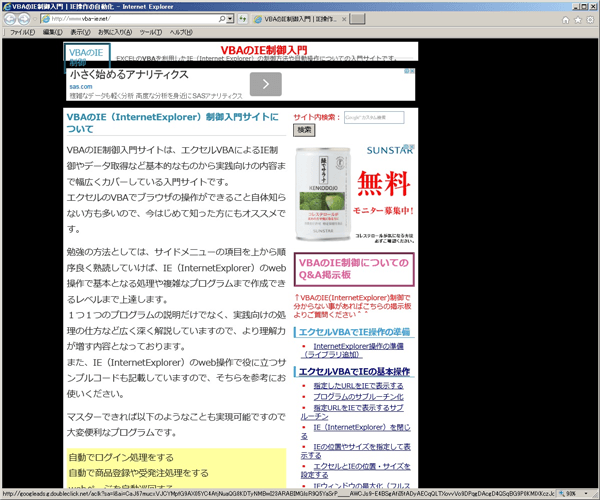The height and width of the screenshot is (500, 600).
Task: Click the sas.com ad link
Action: point(81,87)
